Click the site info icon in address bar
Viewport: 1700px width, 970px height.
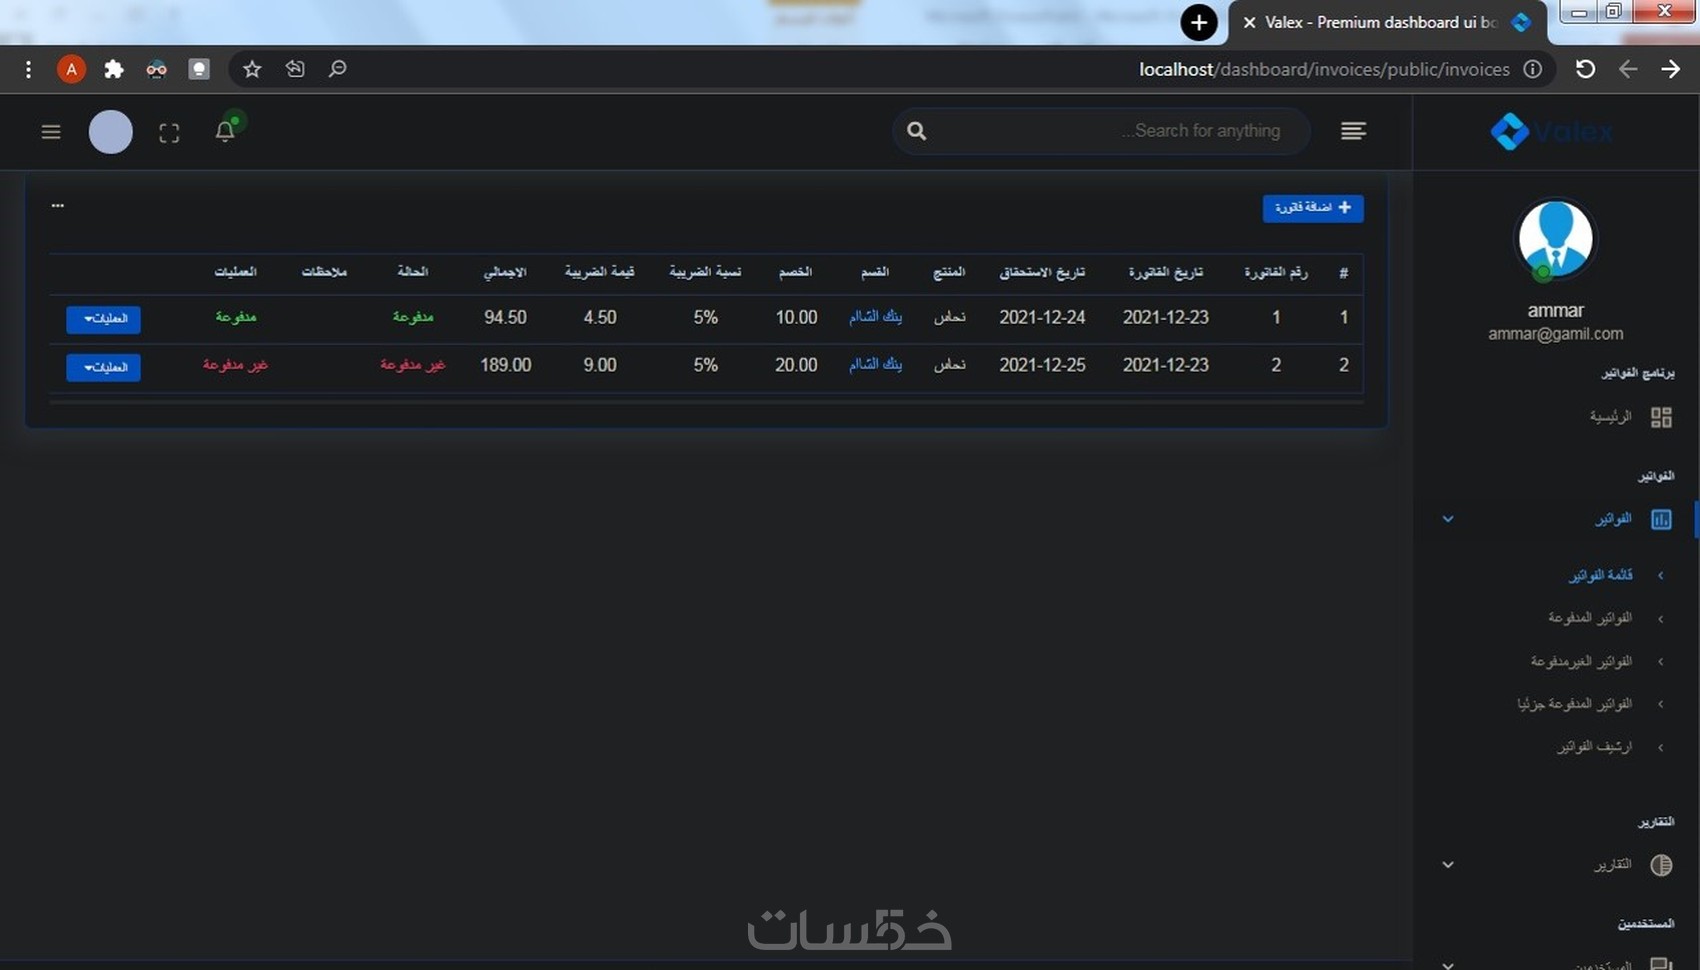point(1532,69)
